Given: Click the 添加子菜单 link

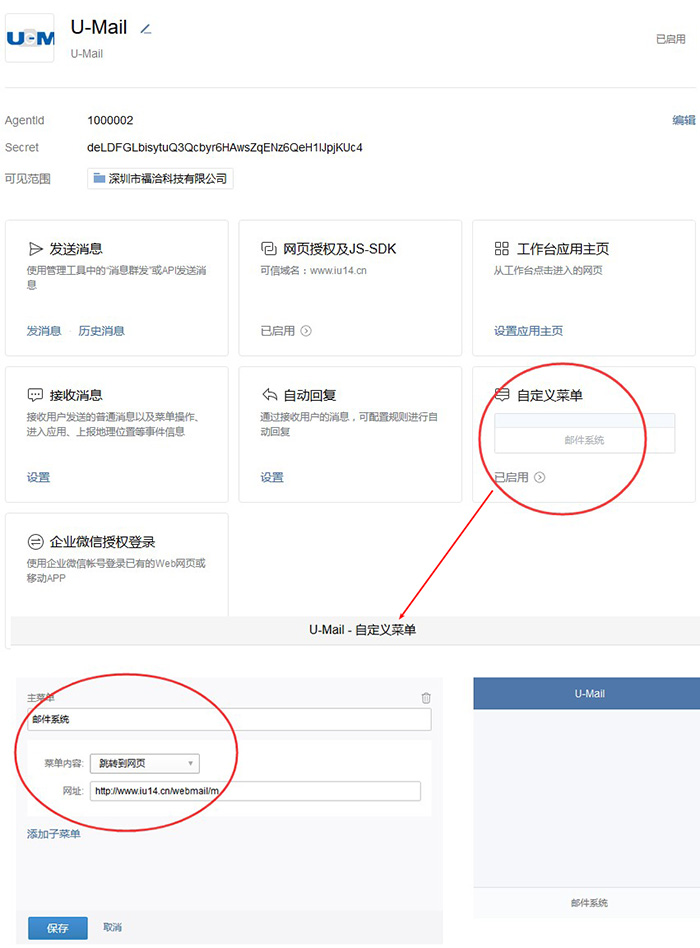Looking at the screenshot, I should 53,834.
